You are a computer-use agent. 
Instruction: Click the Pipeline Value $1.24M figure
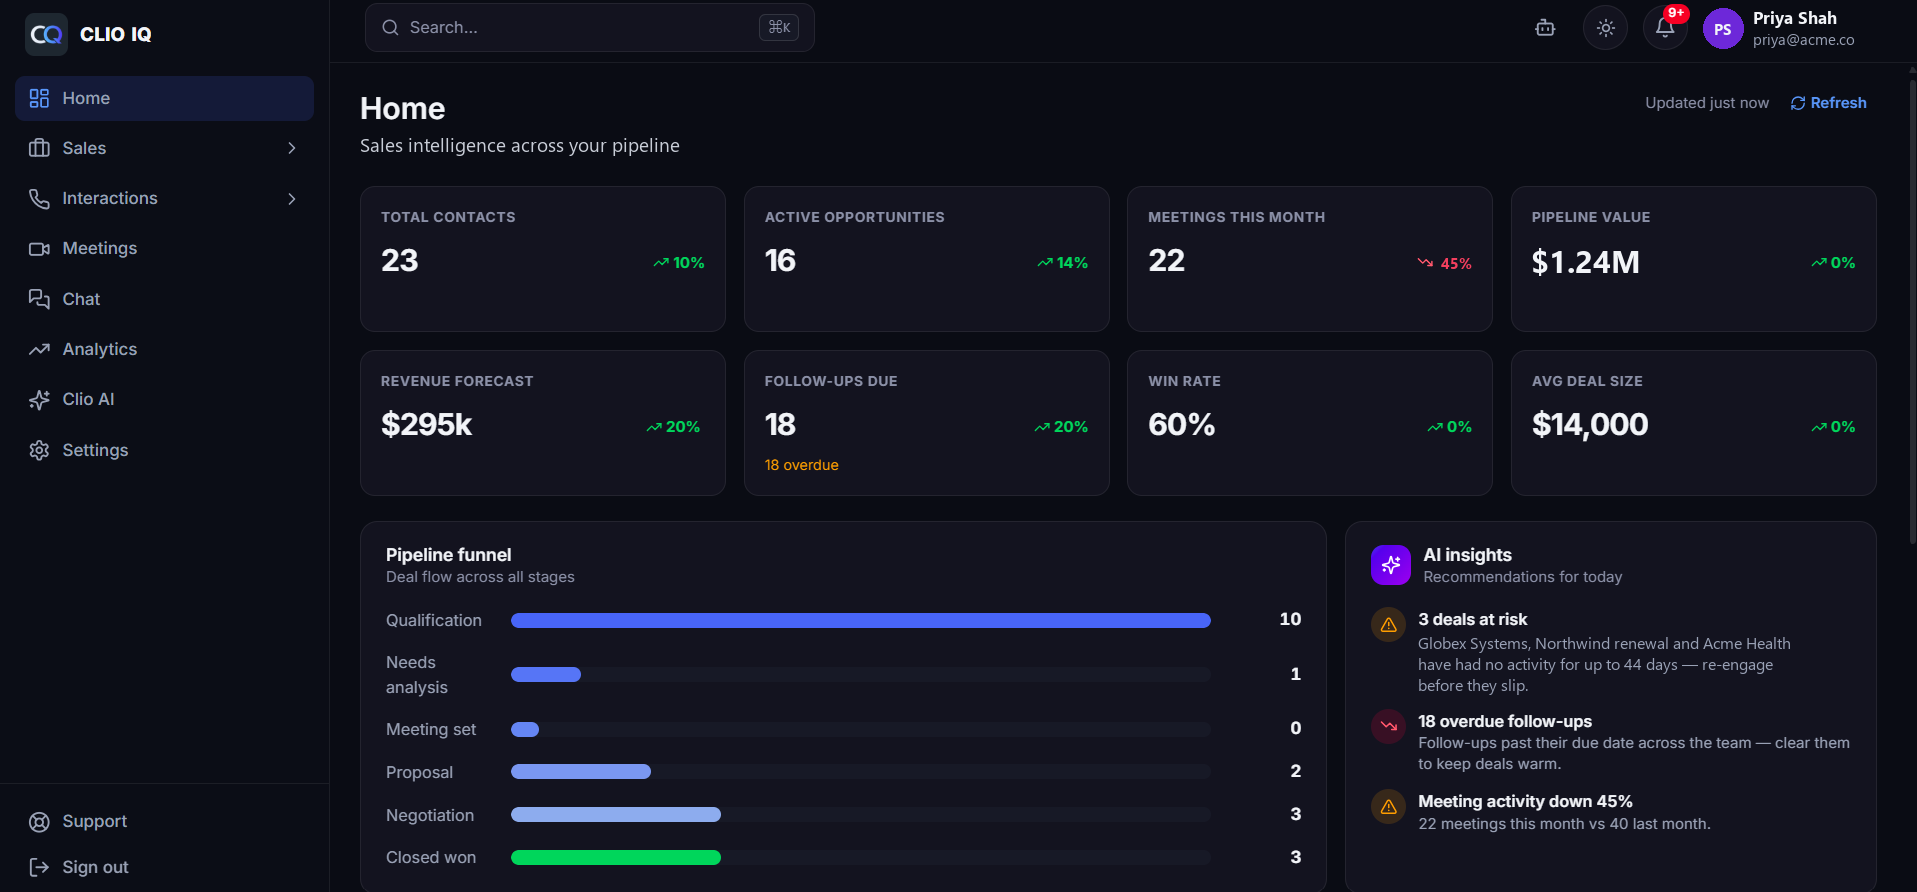[x=1585, y=262]
